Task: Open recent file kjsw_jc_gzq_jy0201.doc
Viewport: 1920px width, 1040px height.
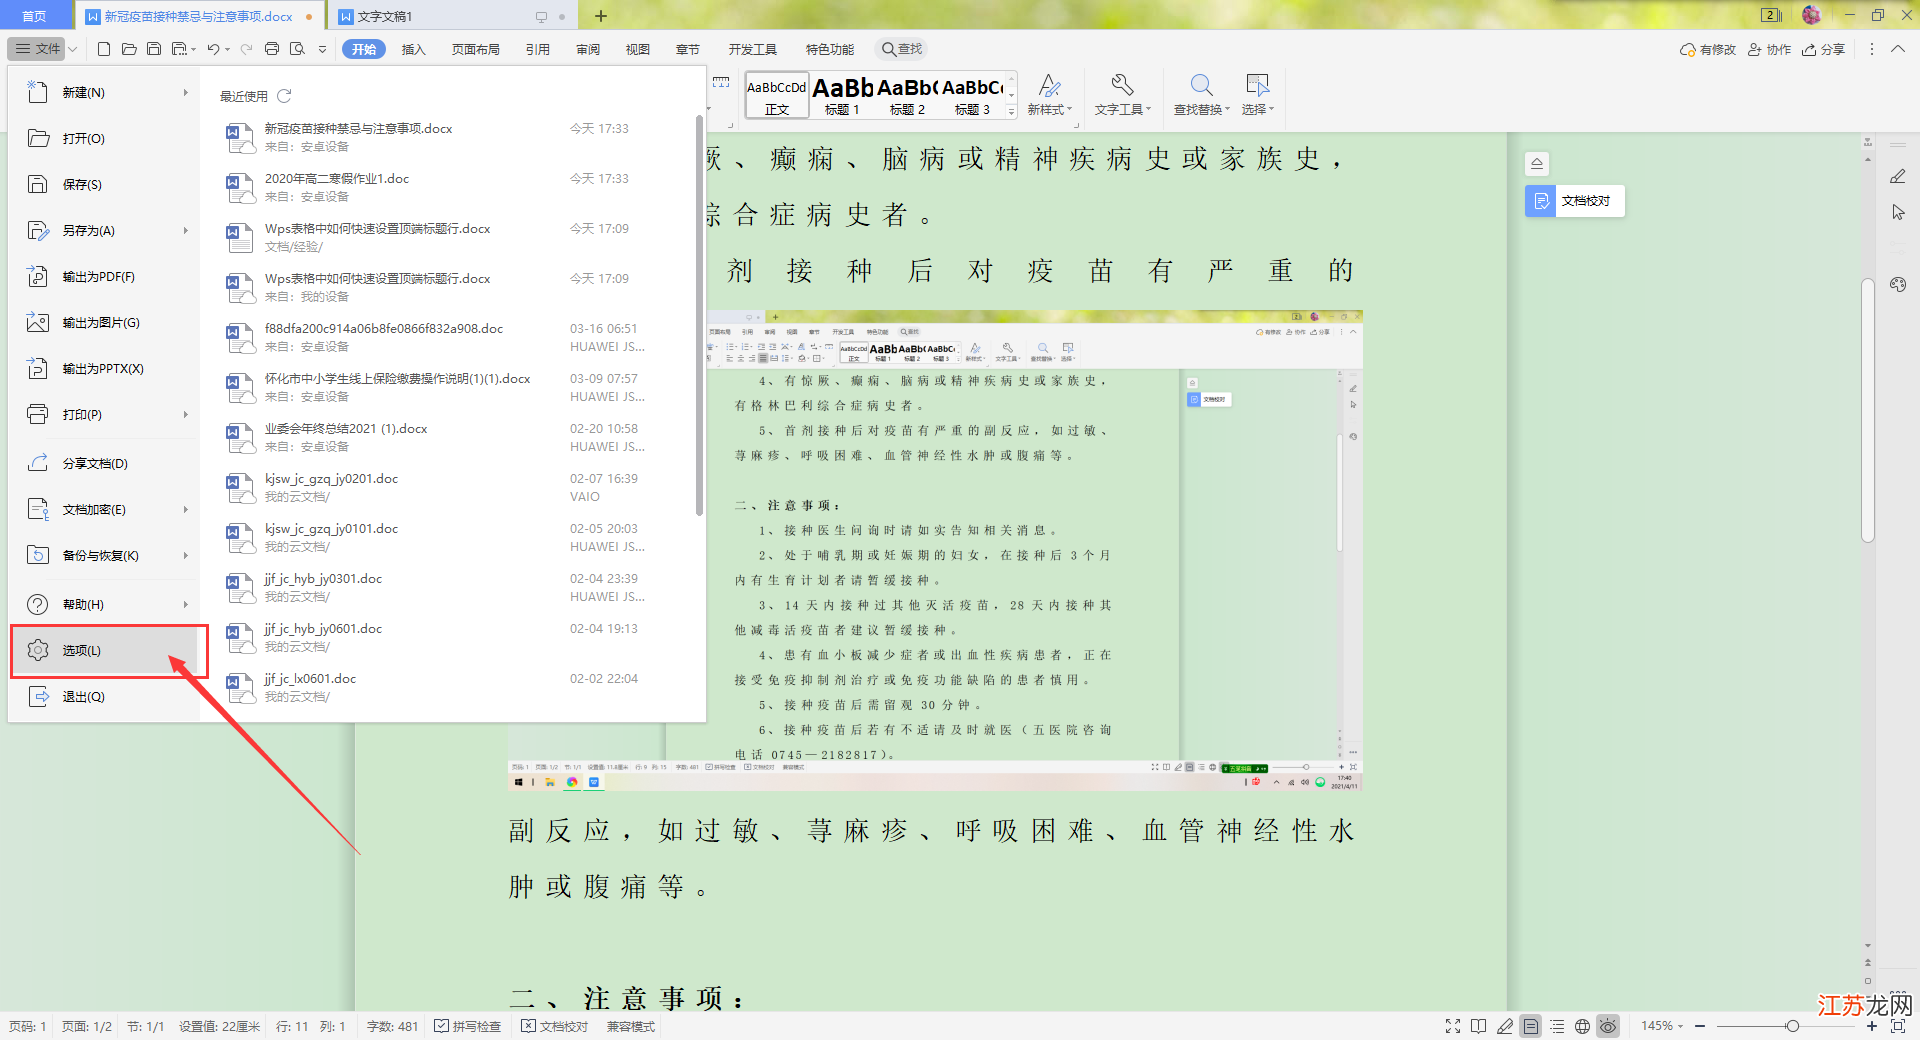Action: click(450, 487)
